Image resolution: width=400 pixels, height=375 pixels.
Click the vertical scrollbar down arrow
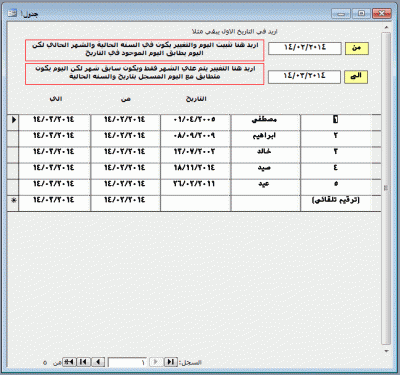click(386, 351)
